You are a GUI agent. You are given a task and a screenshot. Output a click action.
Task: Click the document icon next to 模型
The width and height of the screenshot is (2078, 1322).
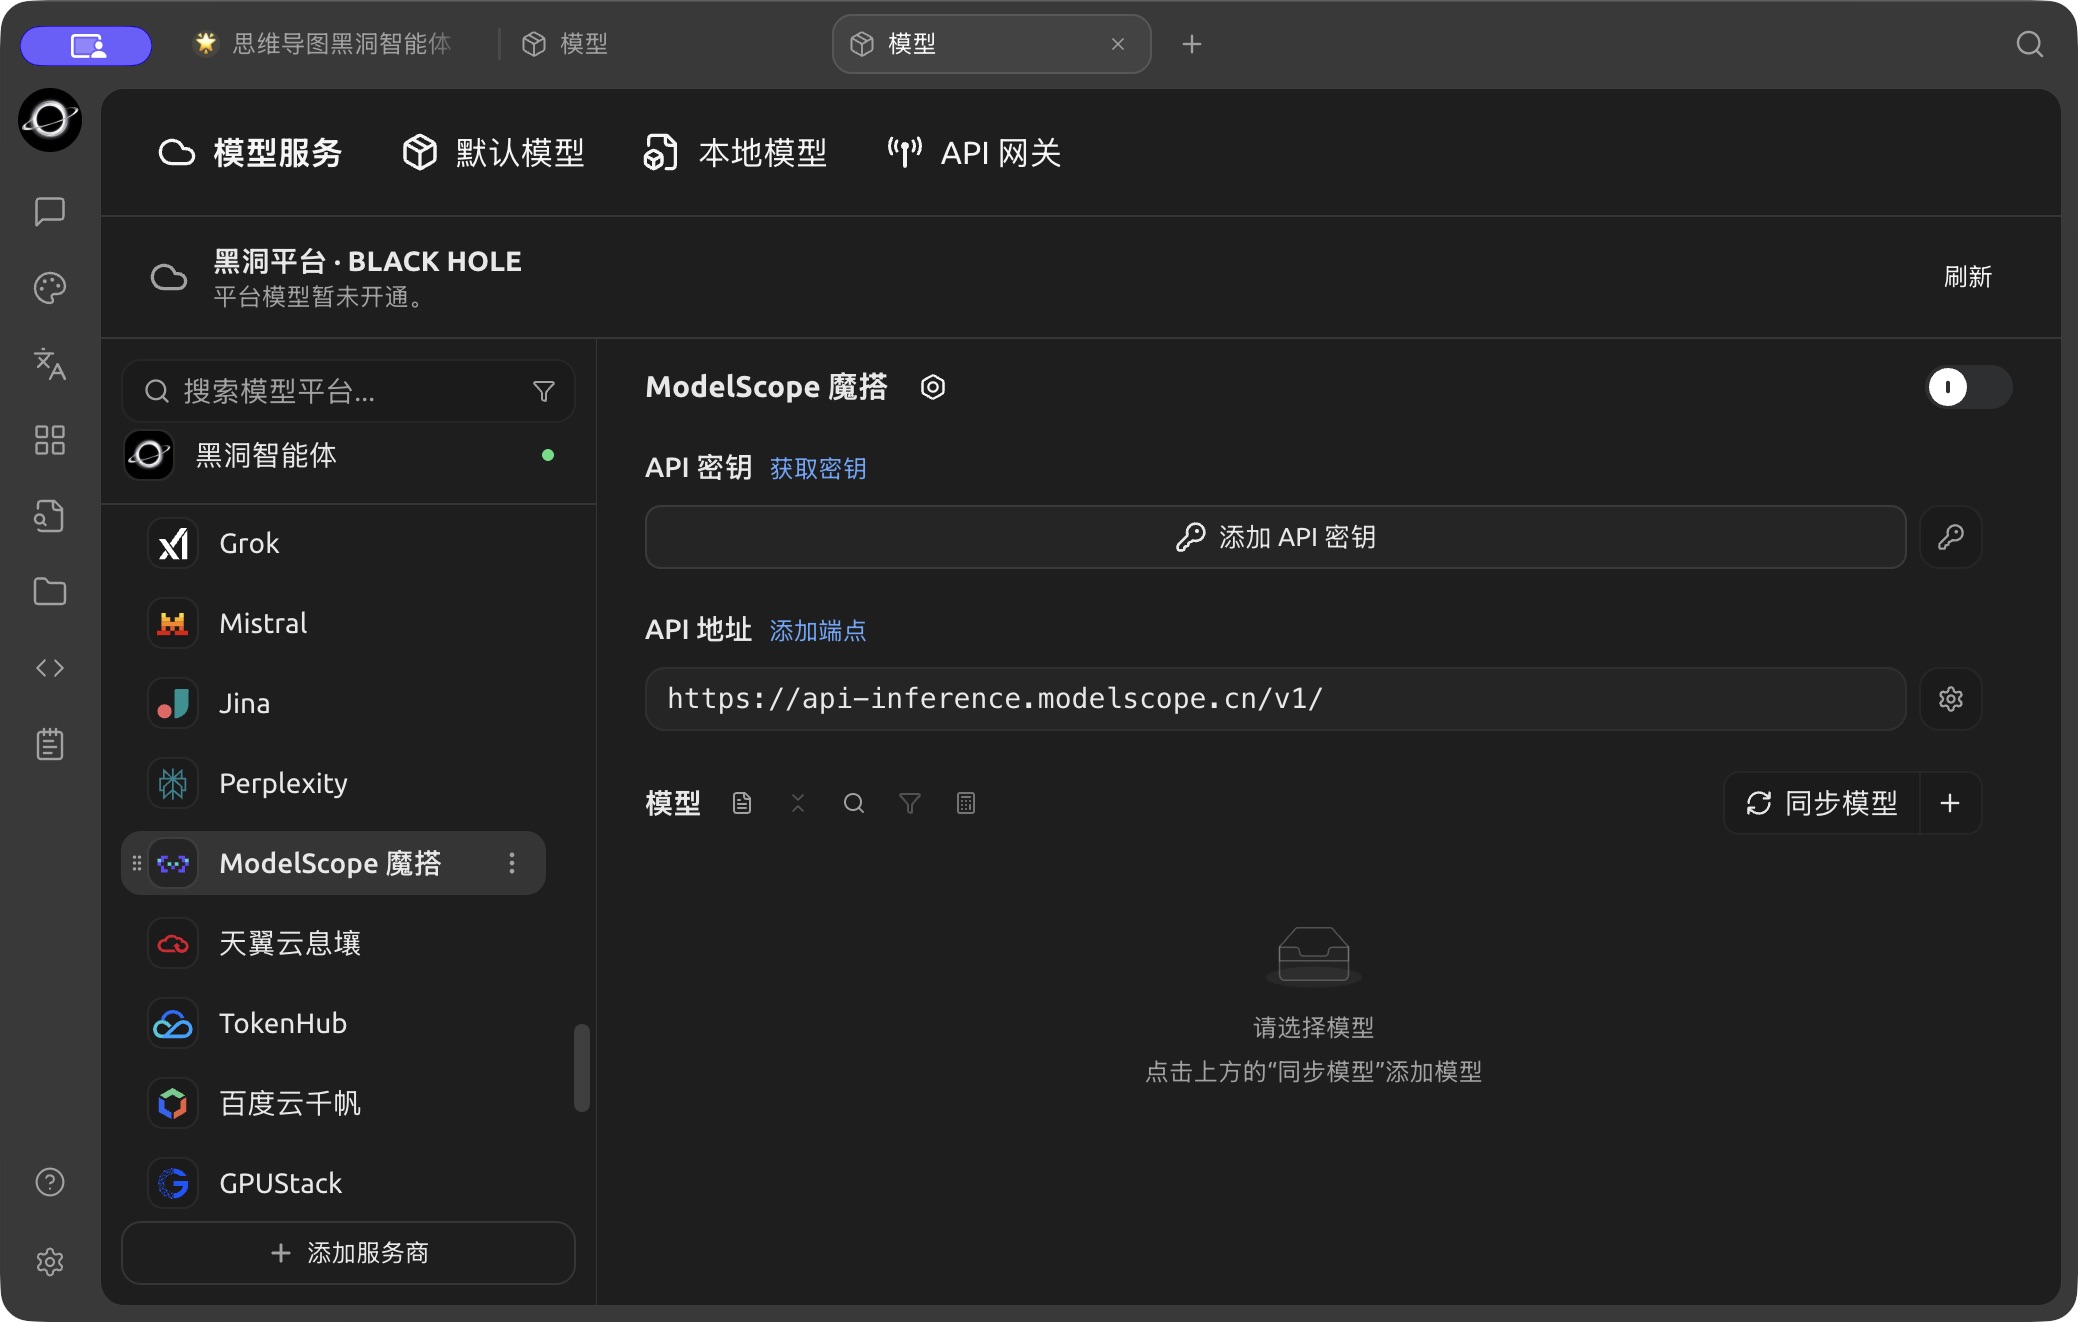click(x=742, y=803)
